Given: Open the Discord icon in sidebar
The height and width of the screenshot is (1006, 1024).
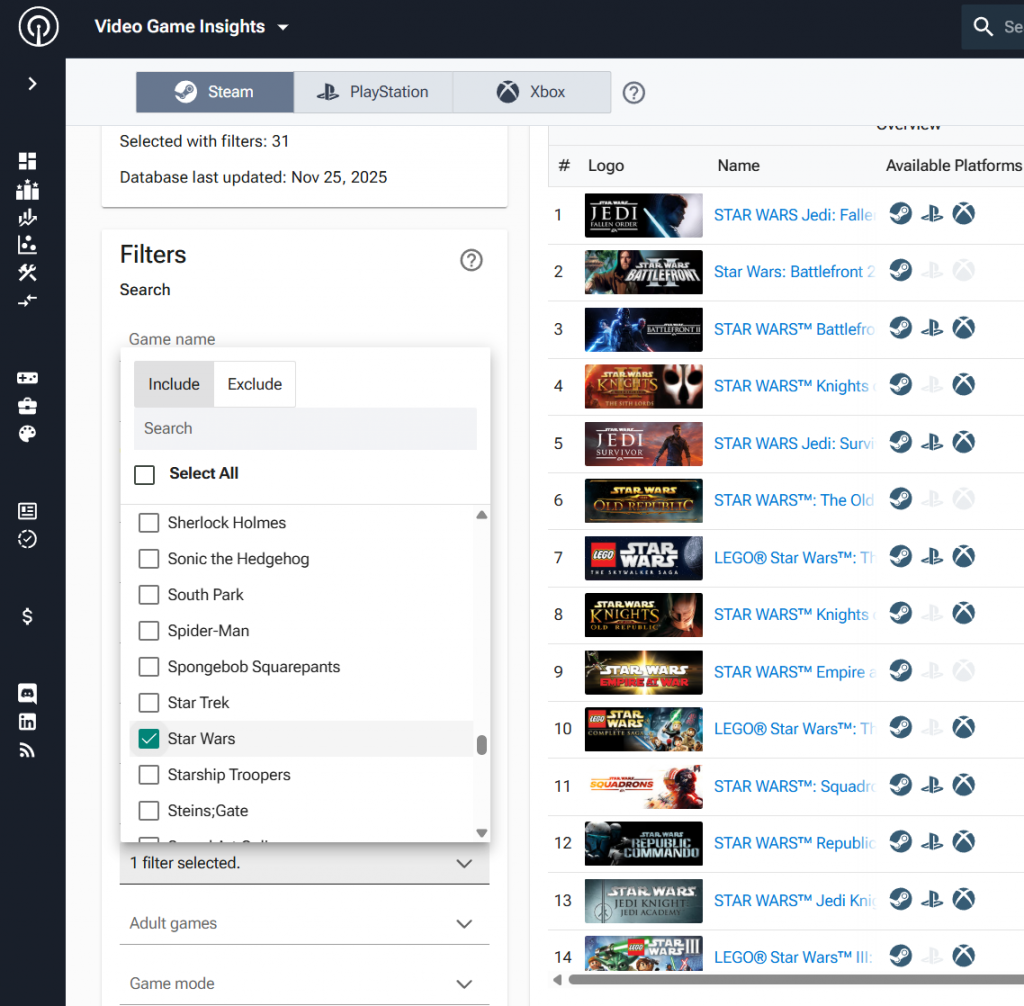Looking at the screenshot, I should pos(27,693).
